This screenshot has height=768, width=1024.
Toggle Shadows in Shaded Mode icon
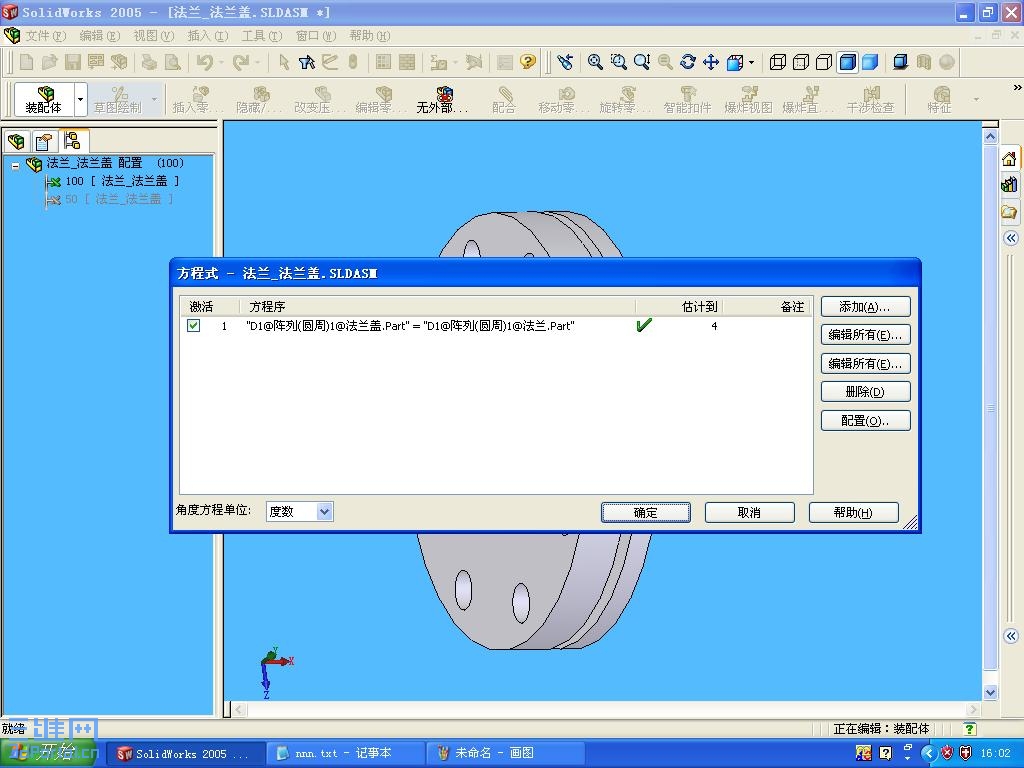901,62
